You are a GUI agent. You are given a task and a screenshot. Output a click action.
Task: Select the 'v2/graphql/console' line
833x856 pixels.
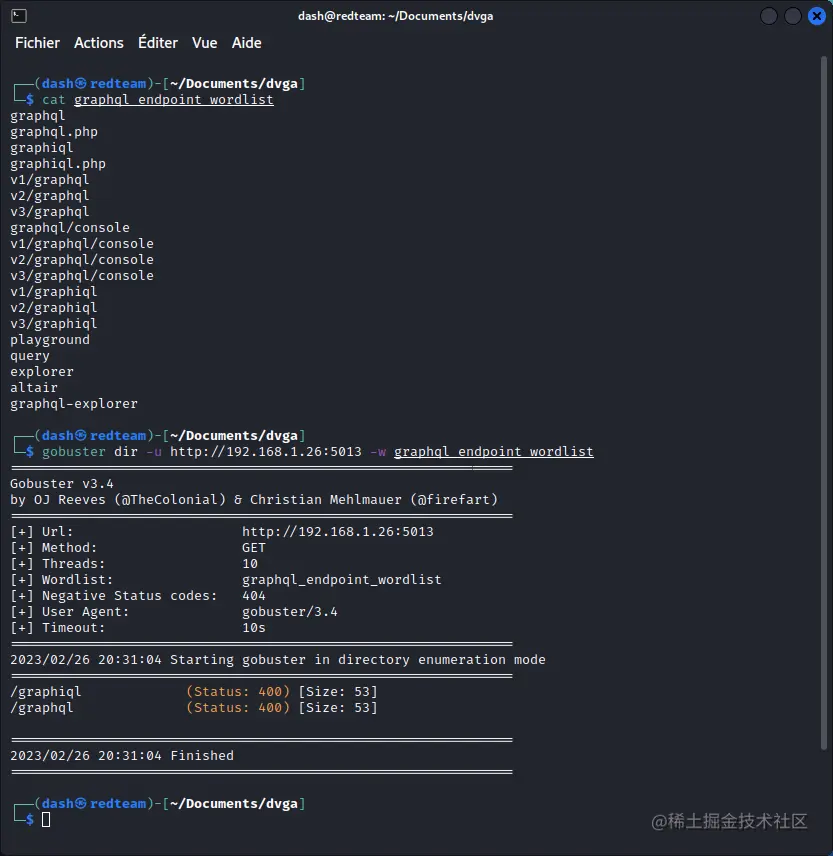coord(82,260)
